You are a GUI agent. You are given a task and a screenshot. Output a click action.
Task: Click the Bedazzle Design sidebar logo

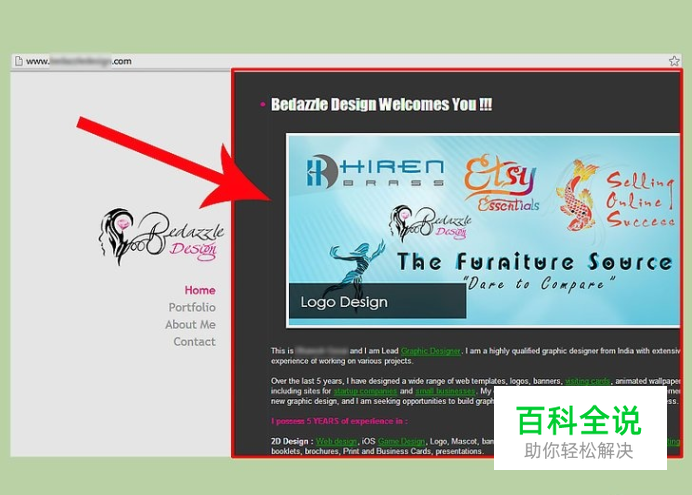click(161, 236)
